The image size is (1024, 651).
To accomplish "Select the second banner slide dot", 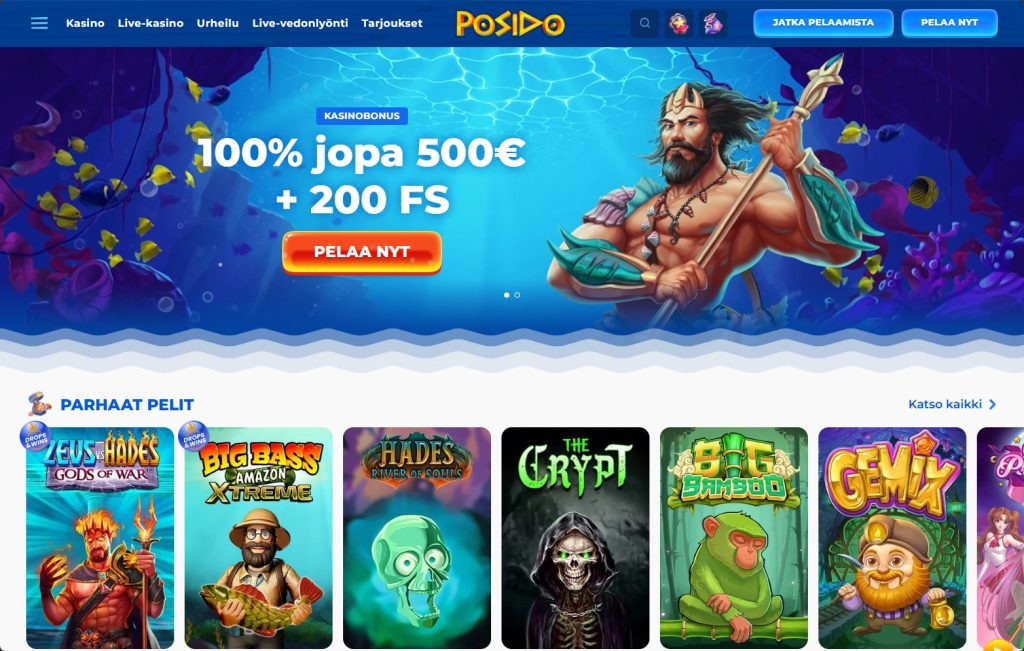I will point(517,295).
